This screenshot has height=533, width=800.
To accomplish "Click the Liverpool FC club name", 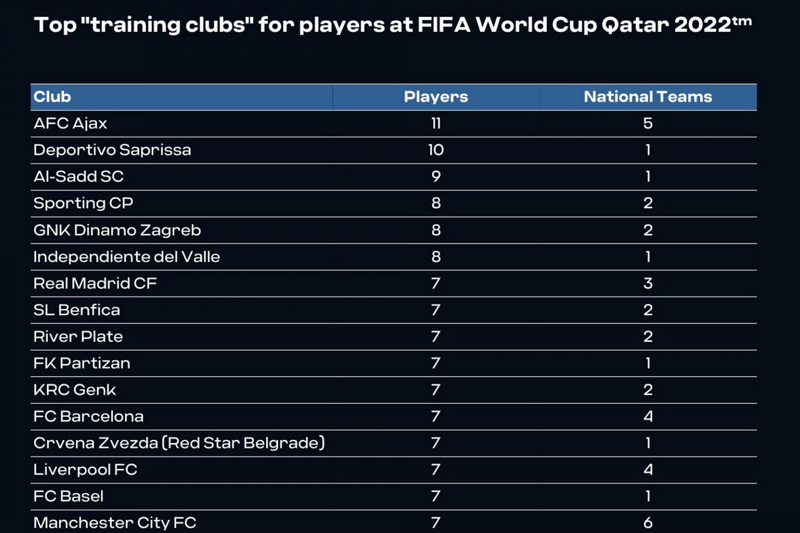I will (x=84, y=469).
